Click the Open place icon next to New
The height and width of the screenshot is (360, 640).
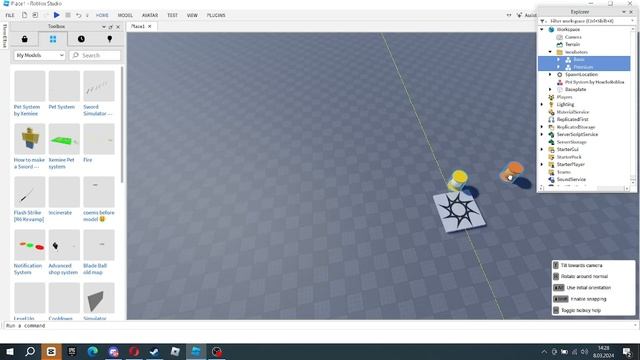tap(35, 15)
